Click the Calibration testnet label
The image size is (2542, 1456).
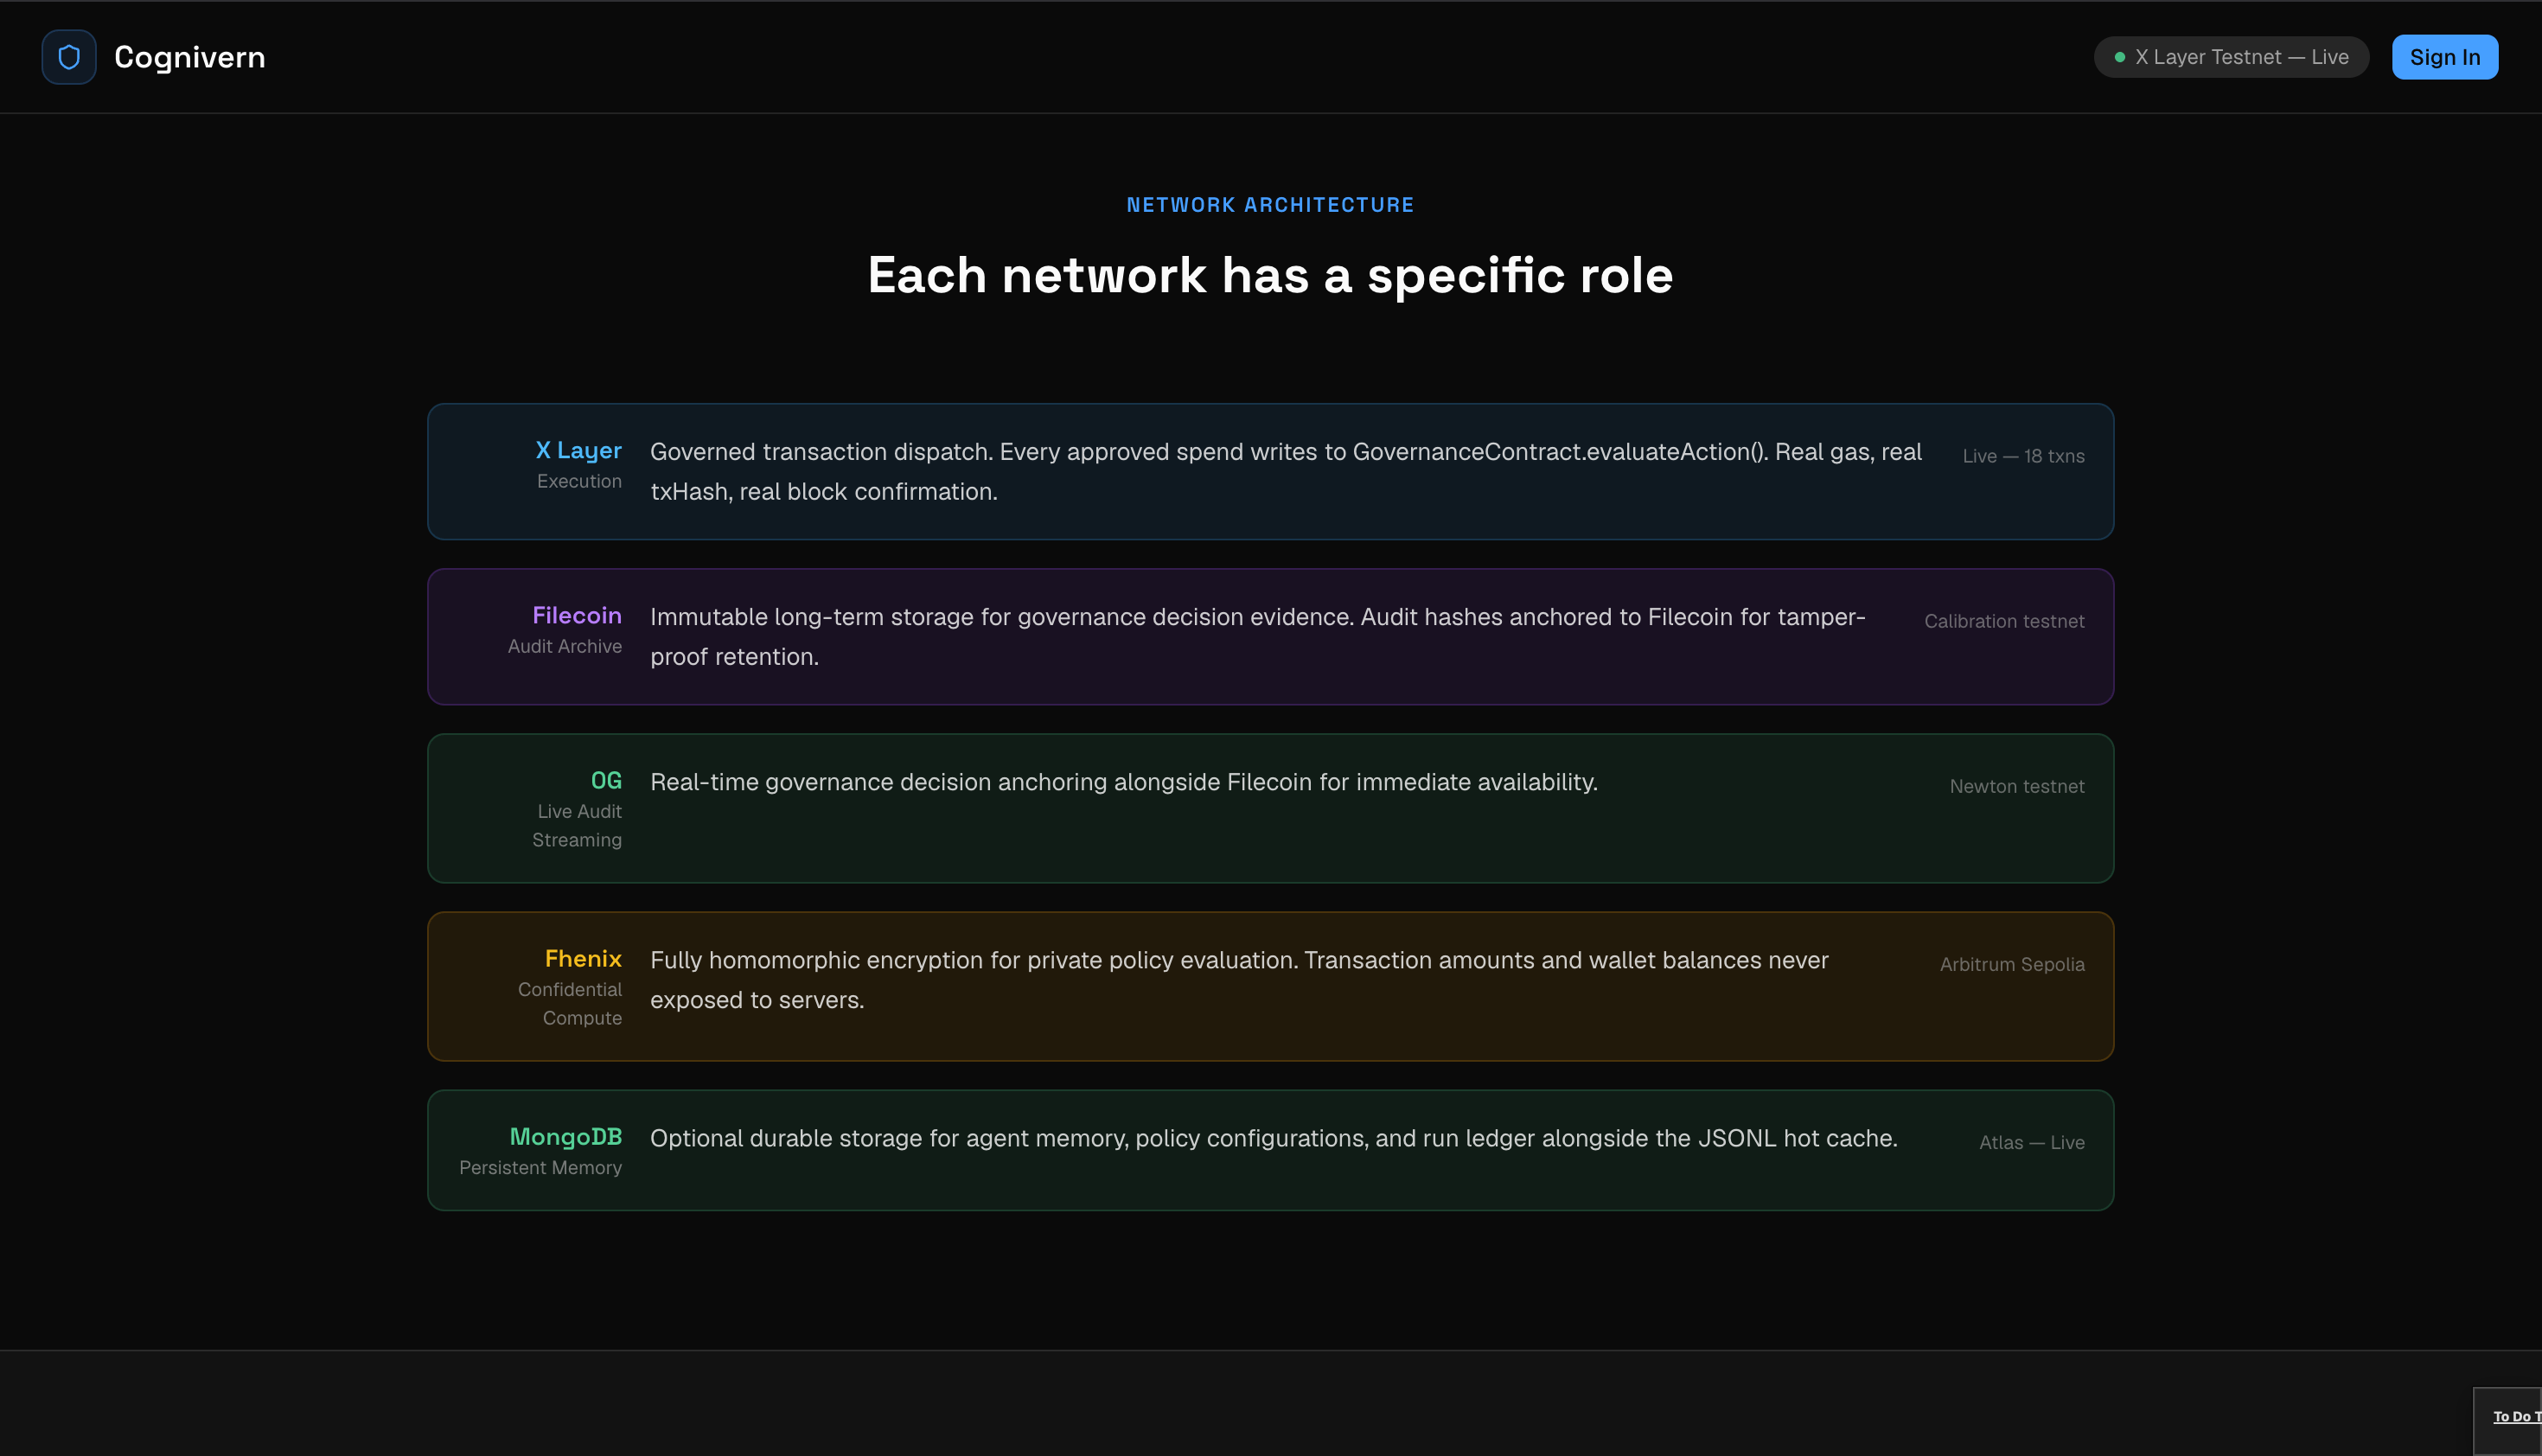[2004, 621]
